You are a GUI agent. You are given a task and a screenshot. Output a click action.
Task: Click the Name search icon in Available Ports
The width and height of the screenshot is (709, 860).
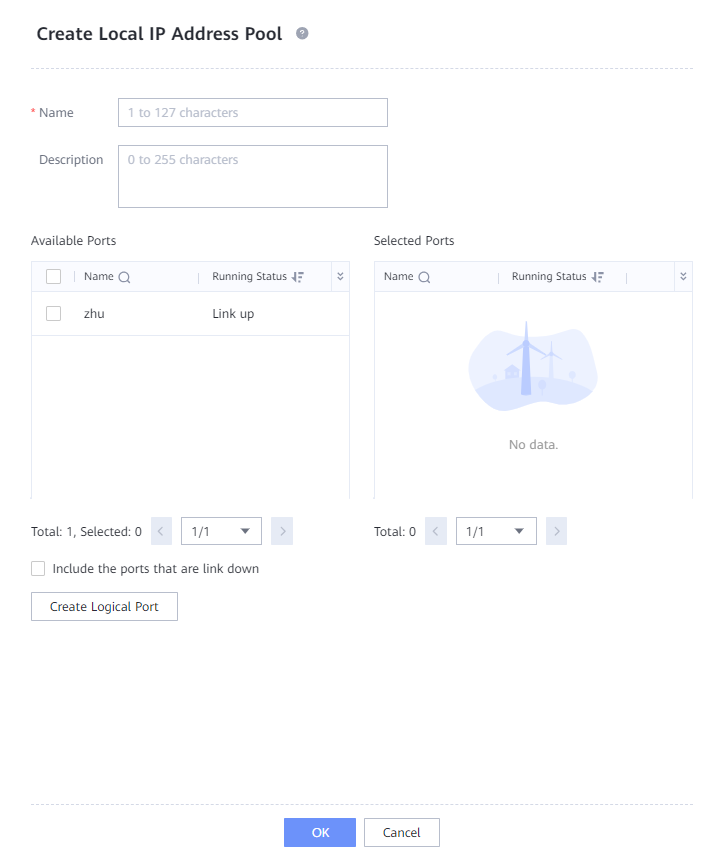click(x=125, y=277)
